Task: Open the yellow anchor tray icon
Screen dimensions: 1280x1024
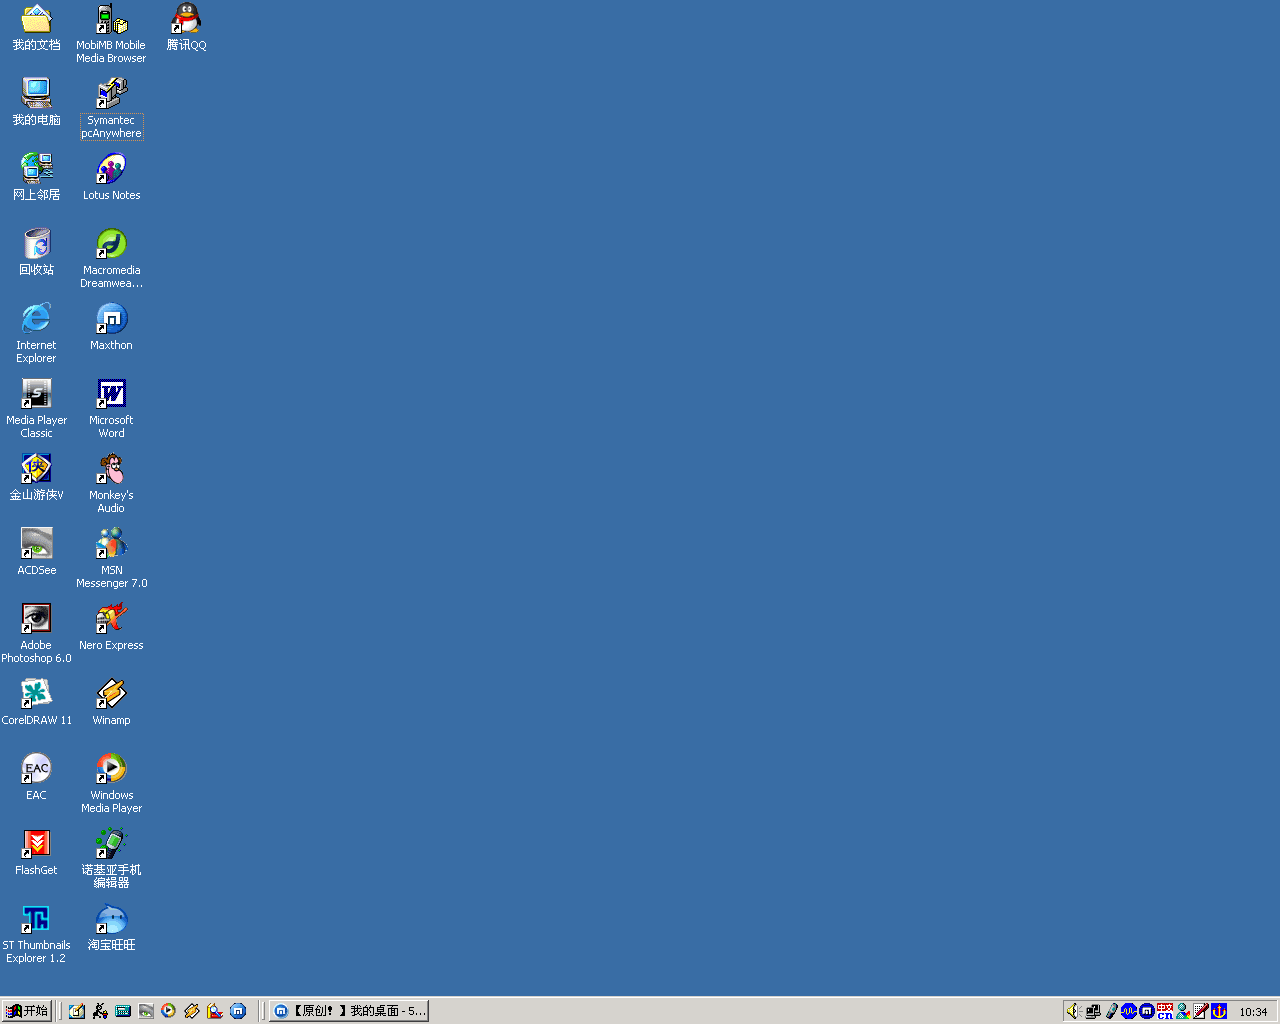Action: 1219,1011
